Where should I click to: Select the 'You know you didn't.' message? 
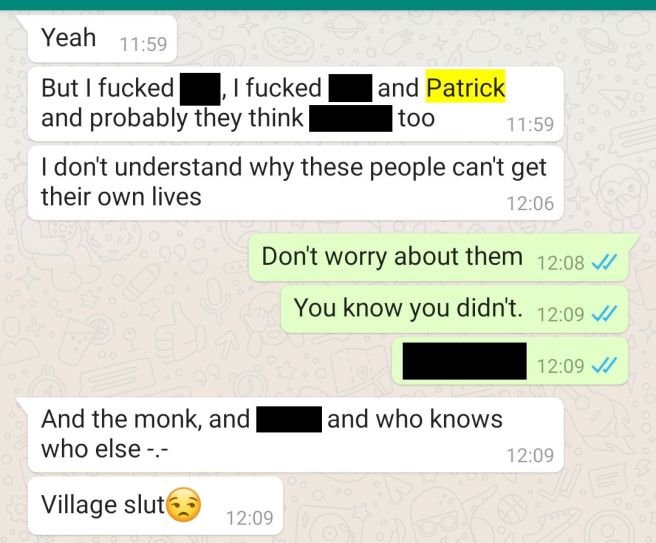coord(454,310)
